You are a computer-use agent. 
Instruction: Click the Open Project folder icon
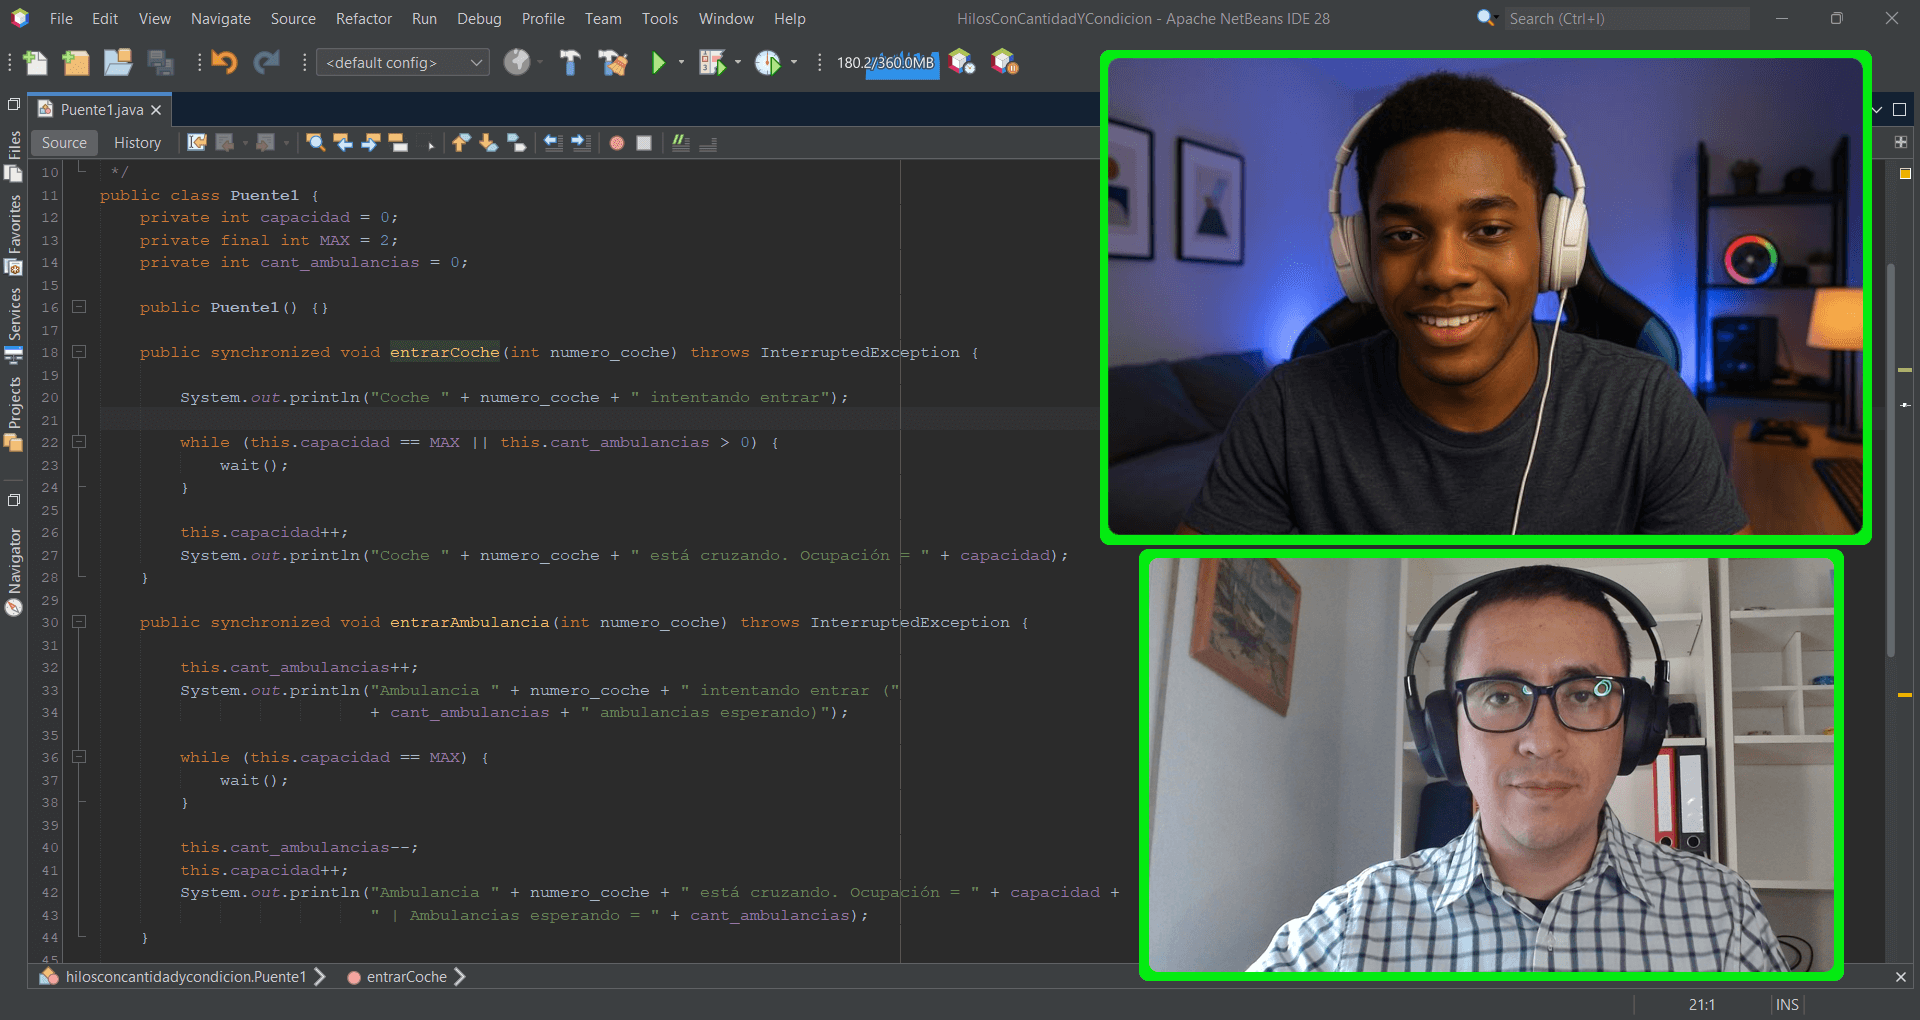coord(118,63)
